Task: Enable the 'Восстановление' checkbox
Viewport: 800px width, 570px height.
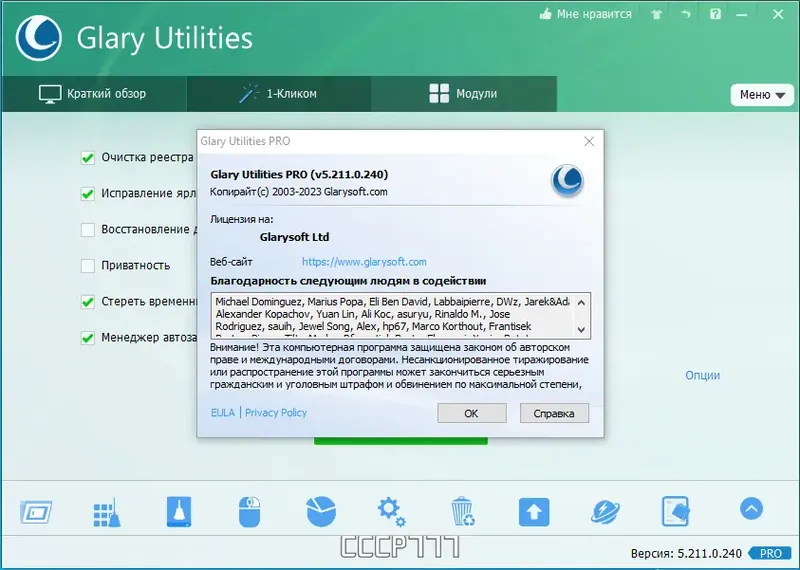Action: pos(88,230)
